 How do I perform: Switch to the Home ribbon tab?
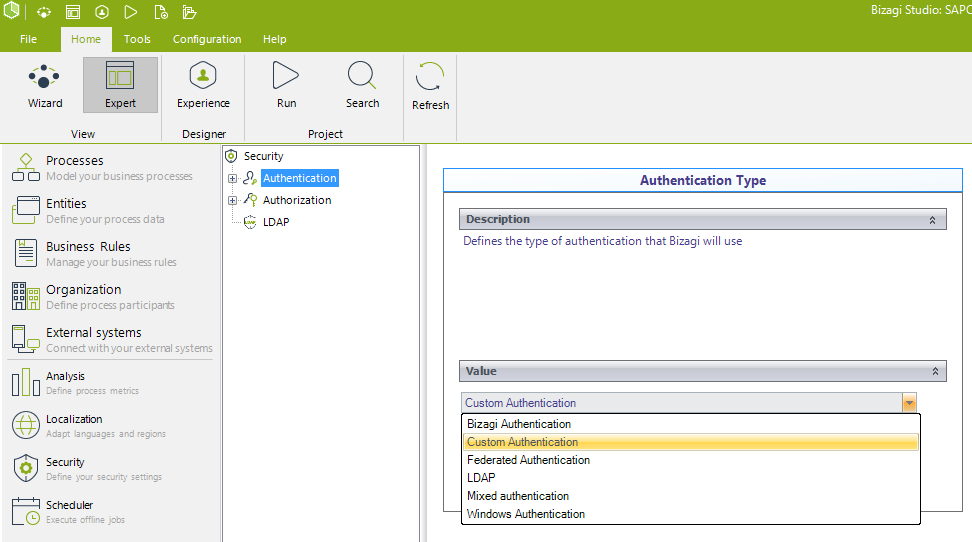pos(86,39)
